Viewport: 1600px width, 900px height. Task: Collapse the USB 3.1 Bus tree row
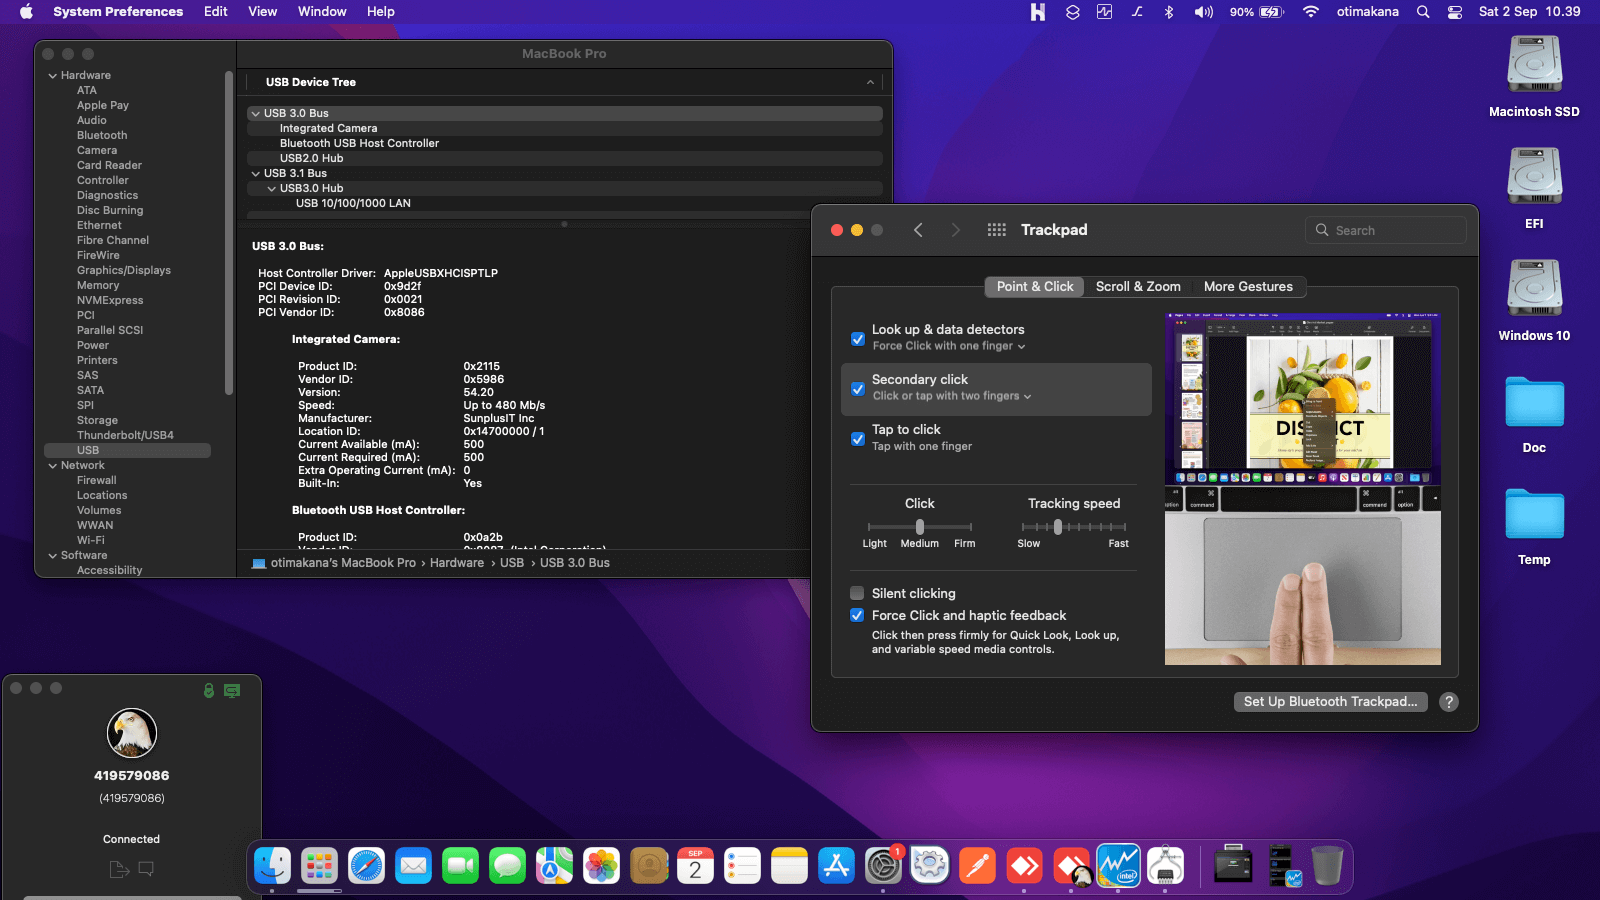point(255,174)
